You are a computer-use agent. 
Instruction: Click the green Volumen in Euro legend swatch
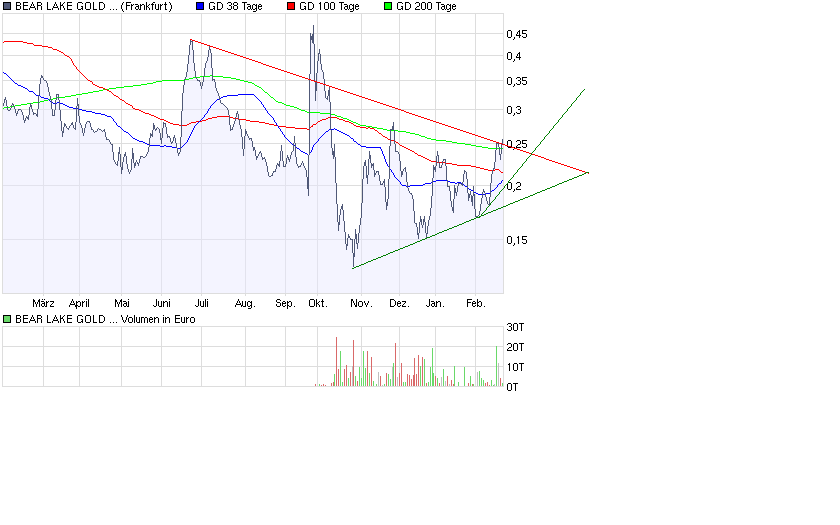(x=7, y=319)
